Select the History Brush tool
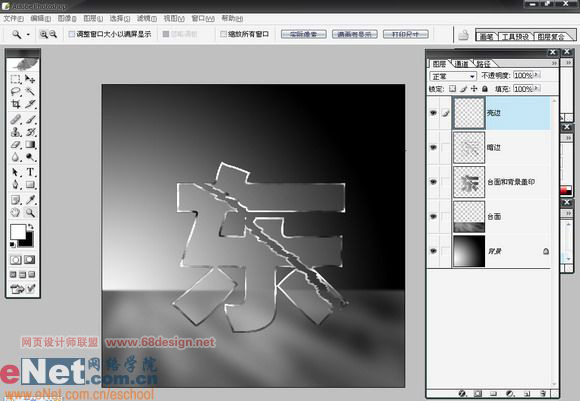 click(x=30, y=132)
